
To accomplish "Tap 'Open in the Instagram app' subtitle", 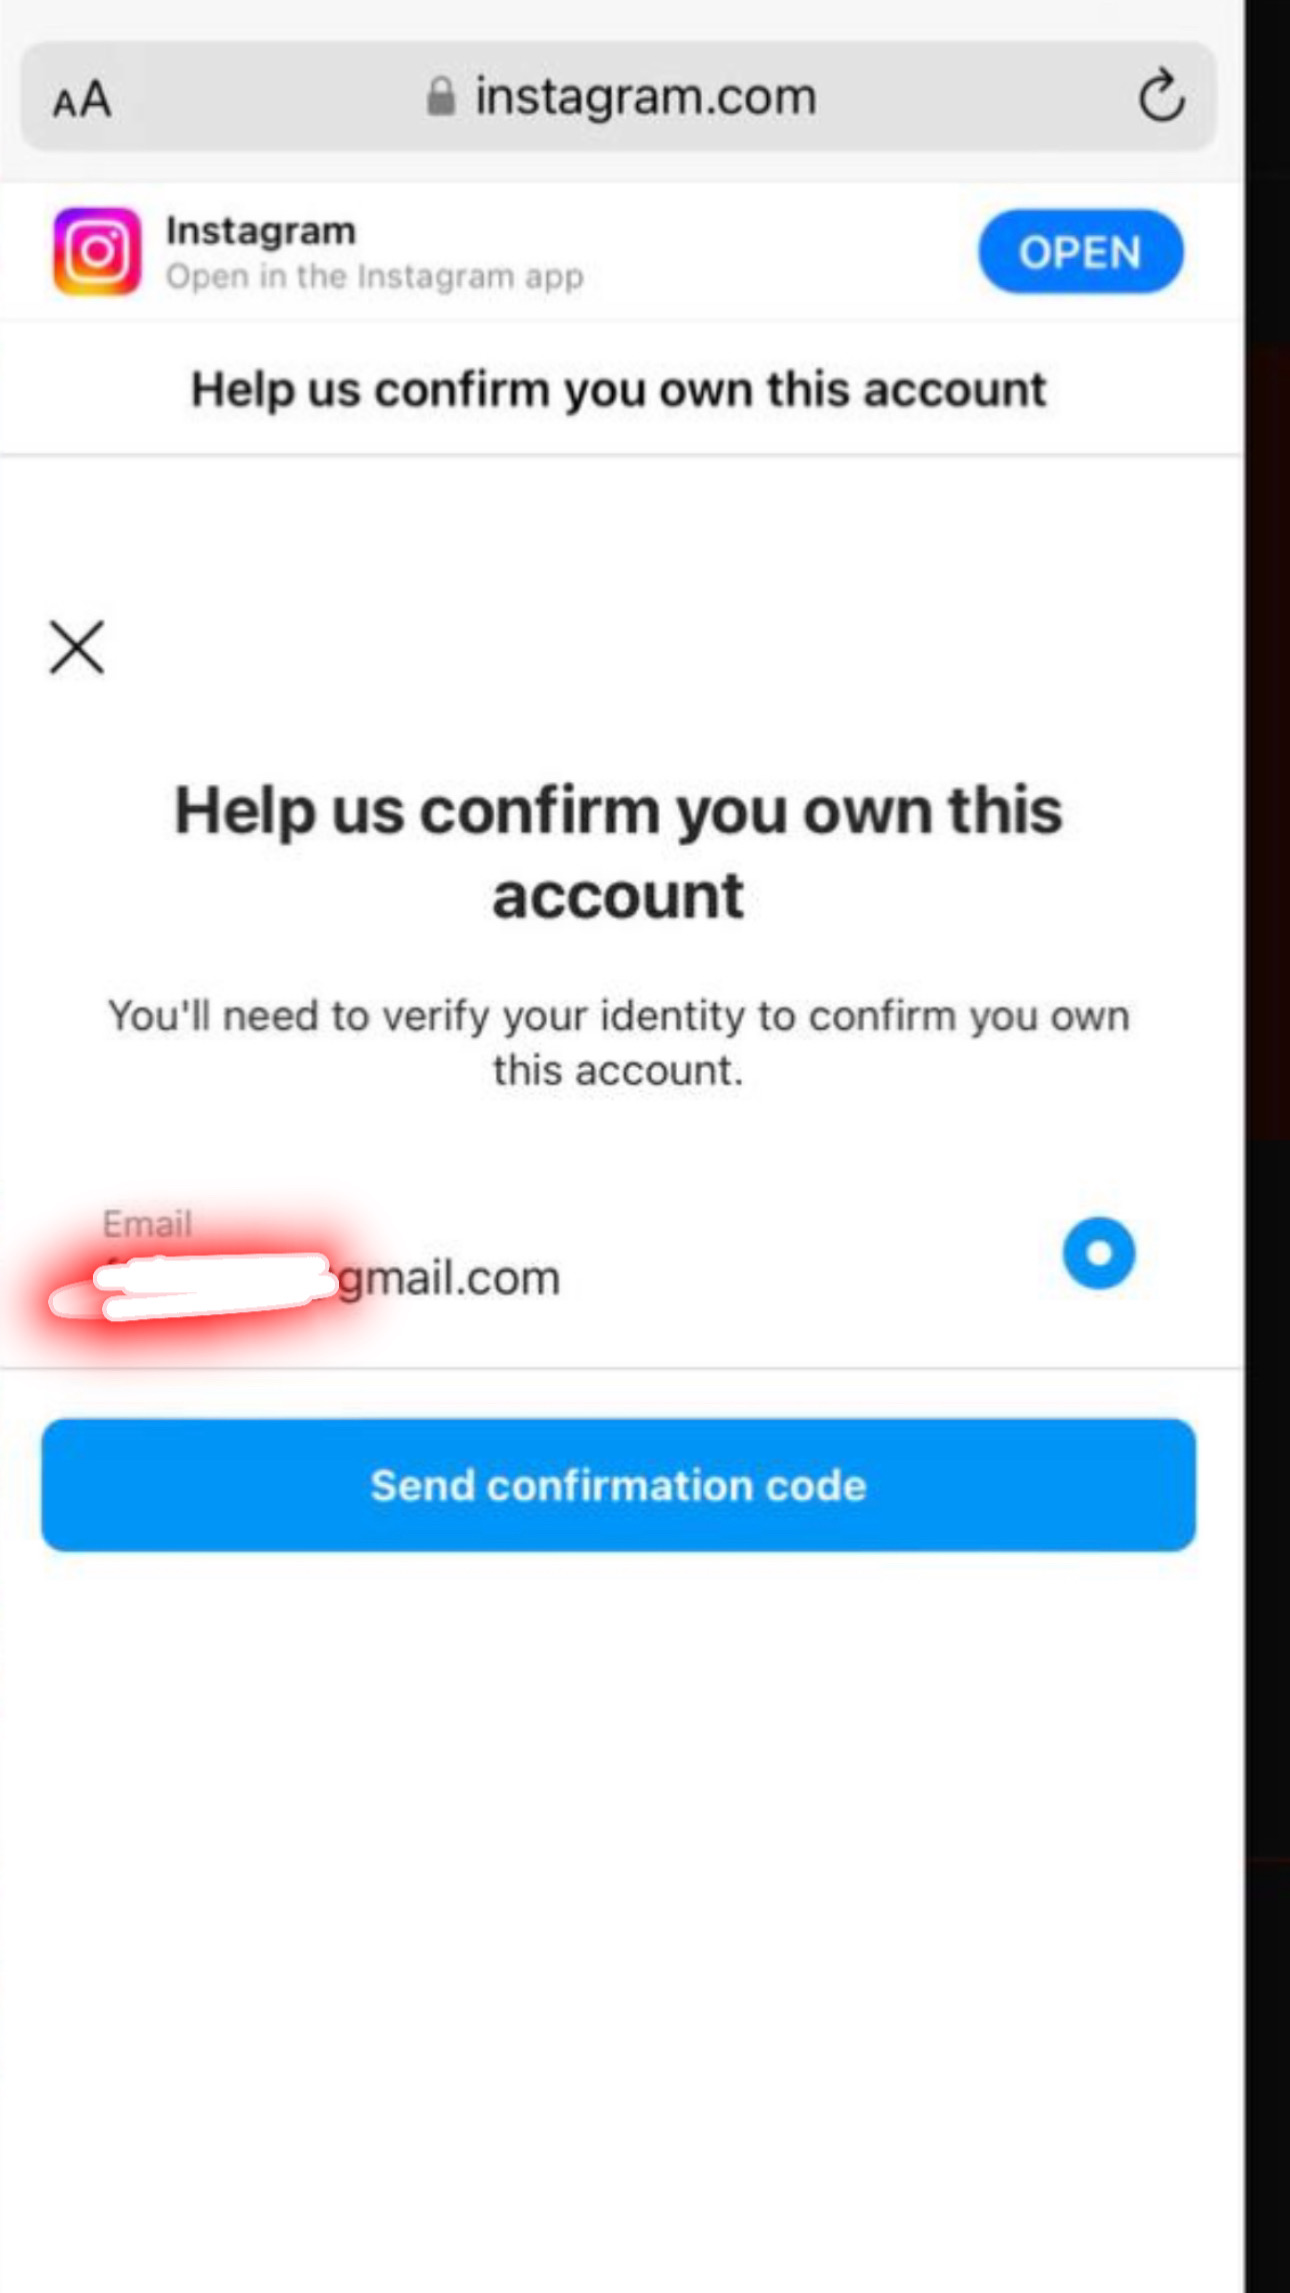I will pyautogui.click(x=375, y=276).
